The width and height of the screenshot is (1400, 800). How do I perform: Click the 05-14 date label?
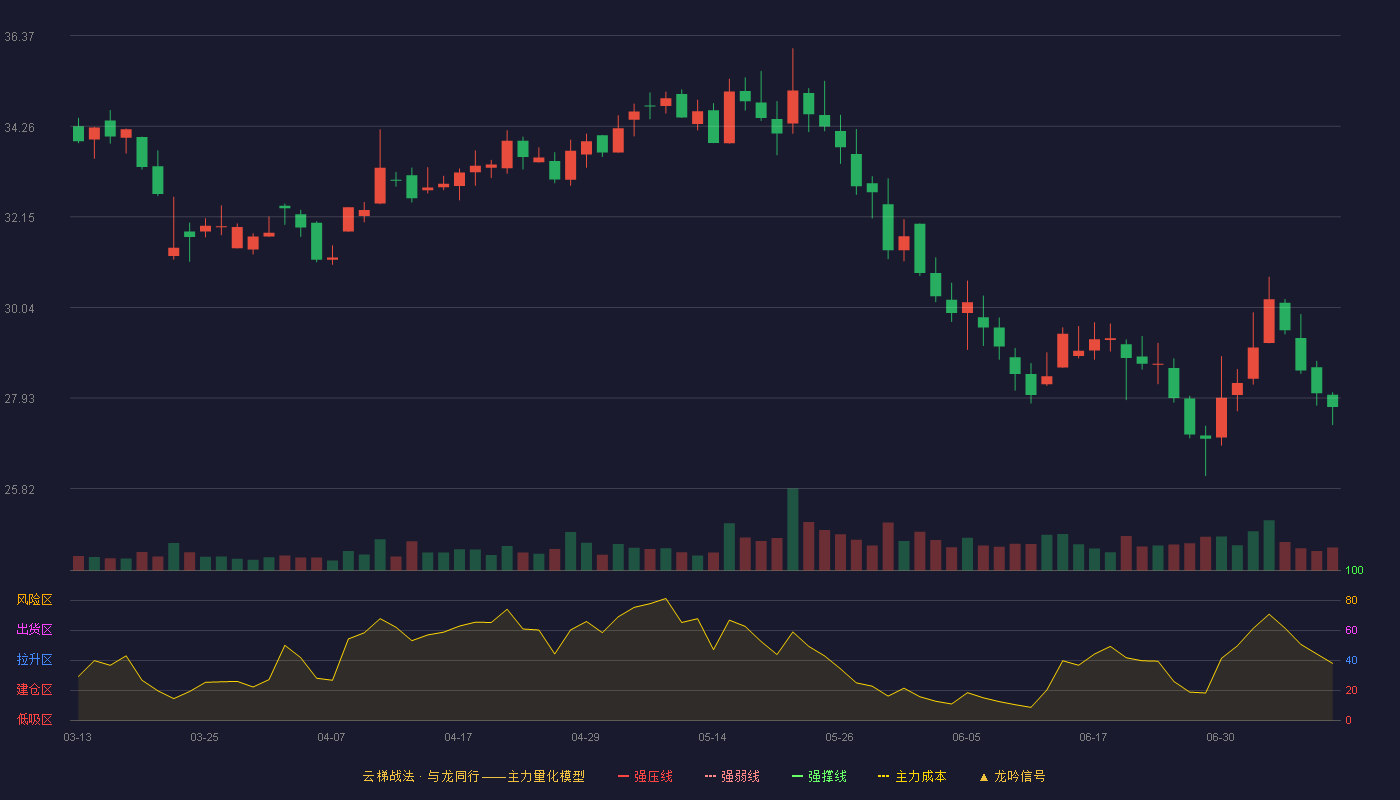pyautogui.click(x=712, y=737)
